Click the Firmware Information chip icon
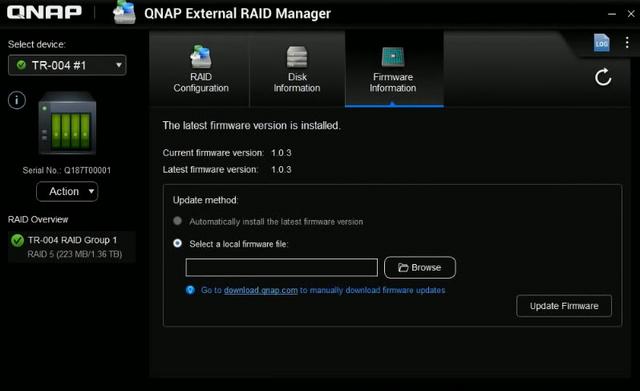This screenshot has height=391, width=640. (393, 57)
